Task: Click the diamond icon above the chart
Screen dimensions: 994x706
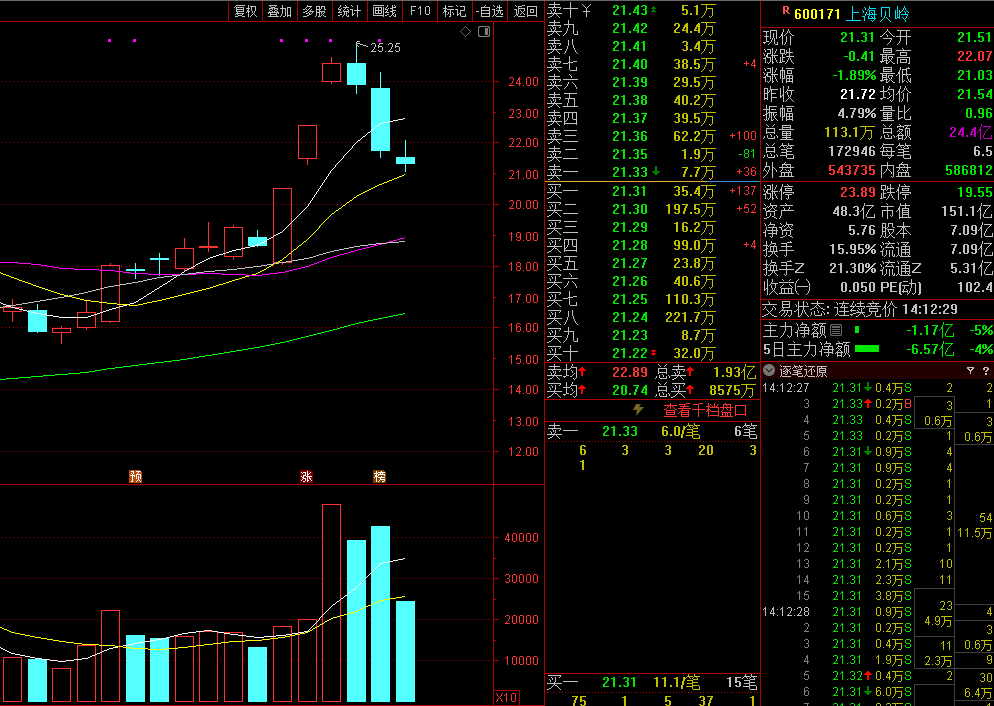Action: tap(465, 32)
